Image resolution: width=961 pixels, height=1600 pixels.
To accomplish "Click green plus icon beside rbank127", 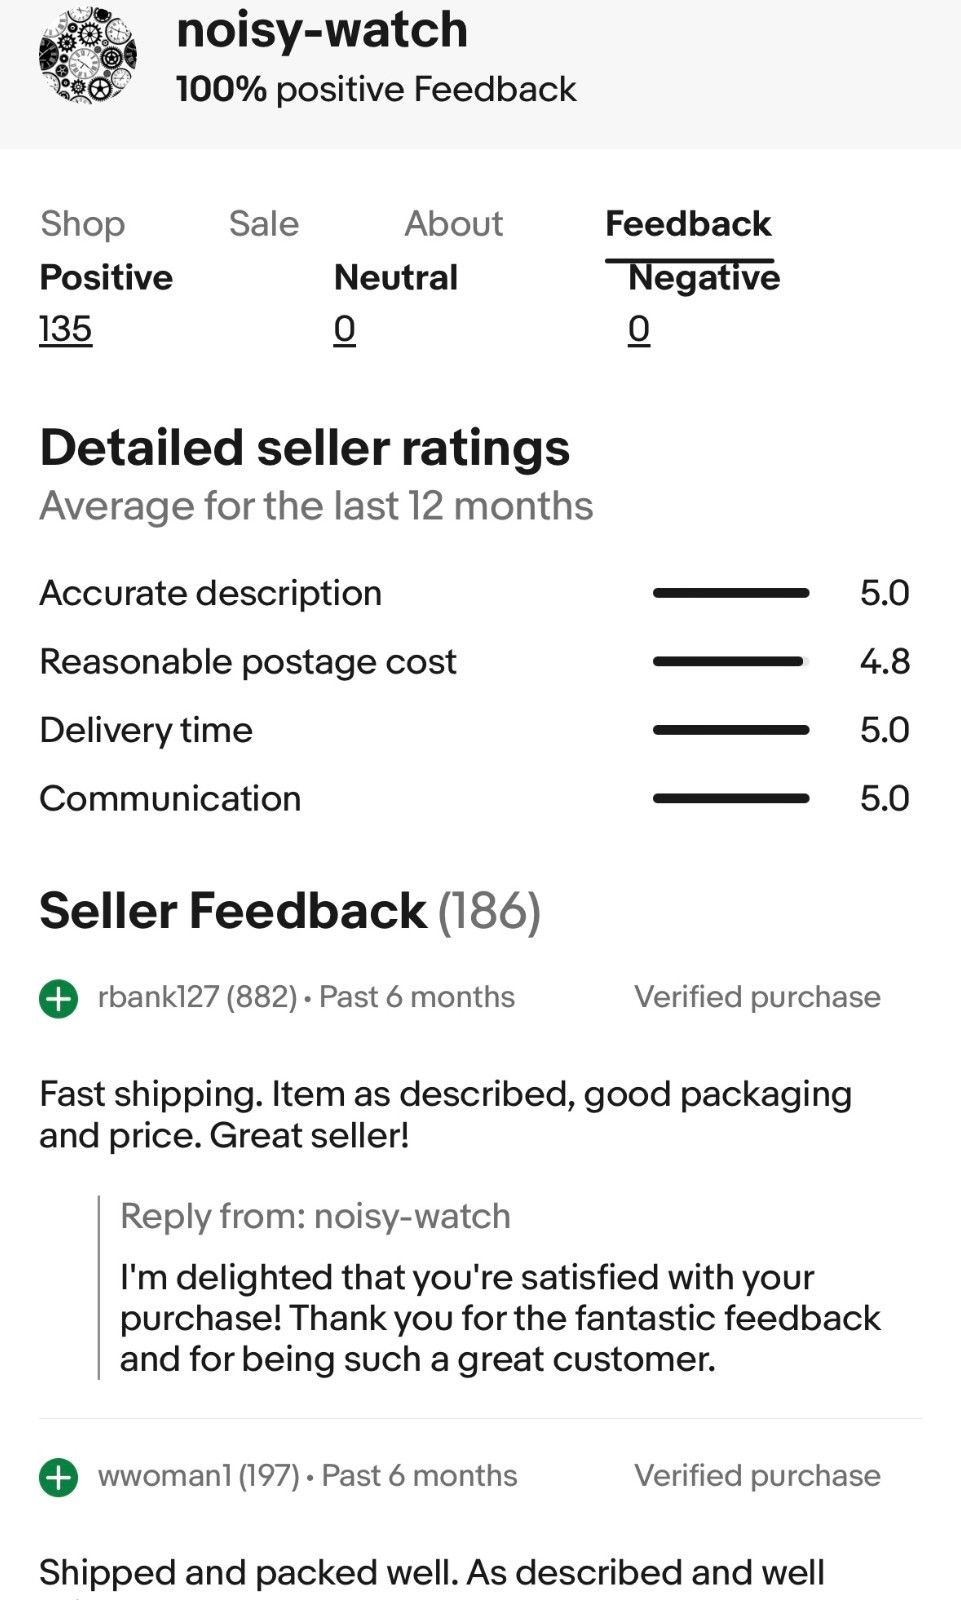I will pos(59,998).
